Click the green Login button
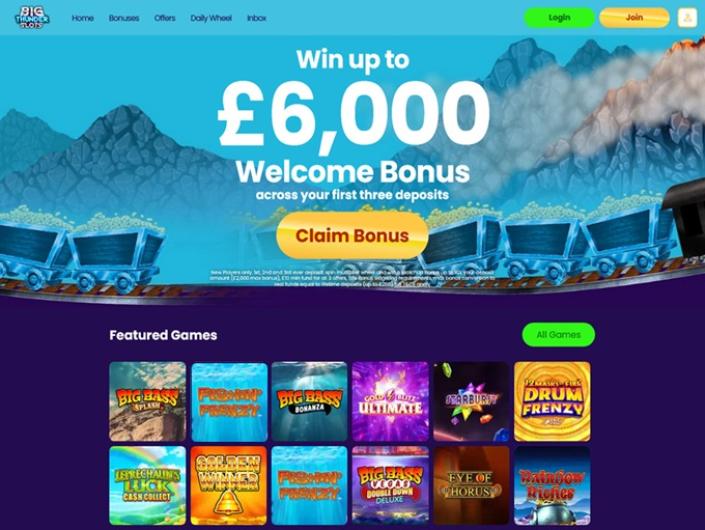Image resolution: width=705 pixels, height=530 pixels. (559, 18)
